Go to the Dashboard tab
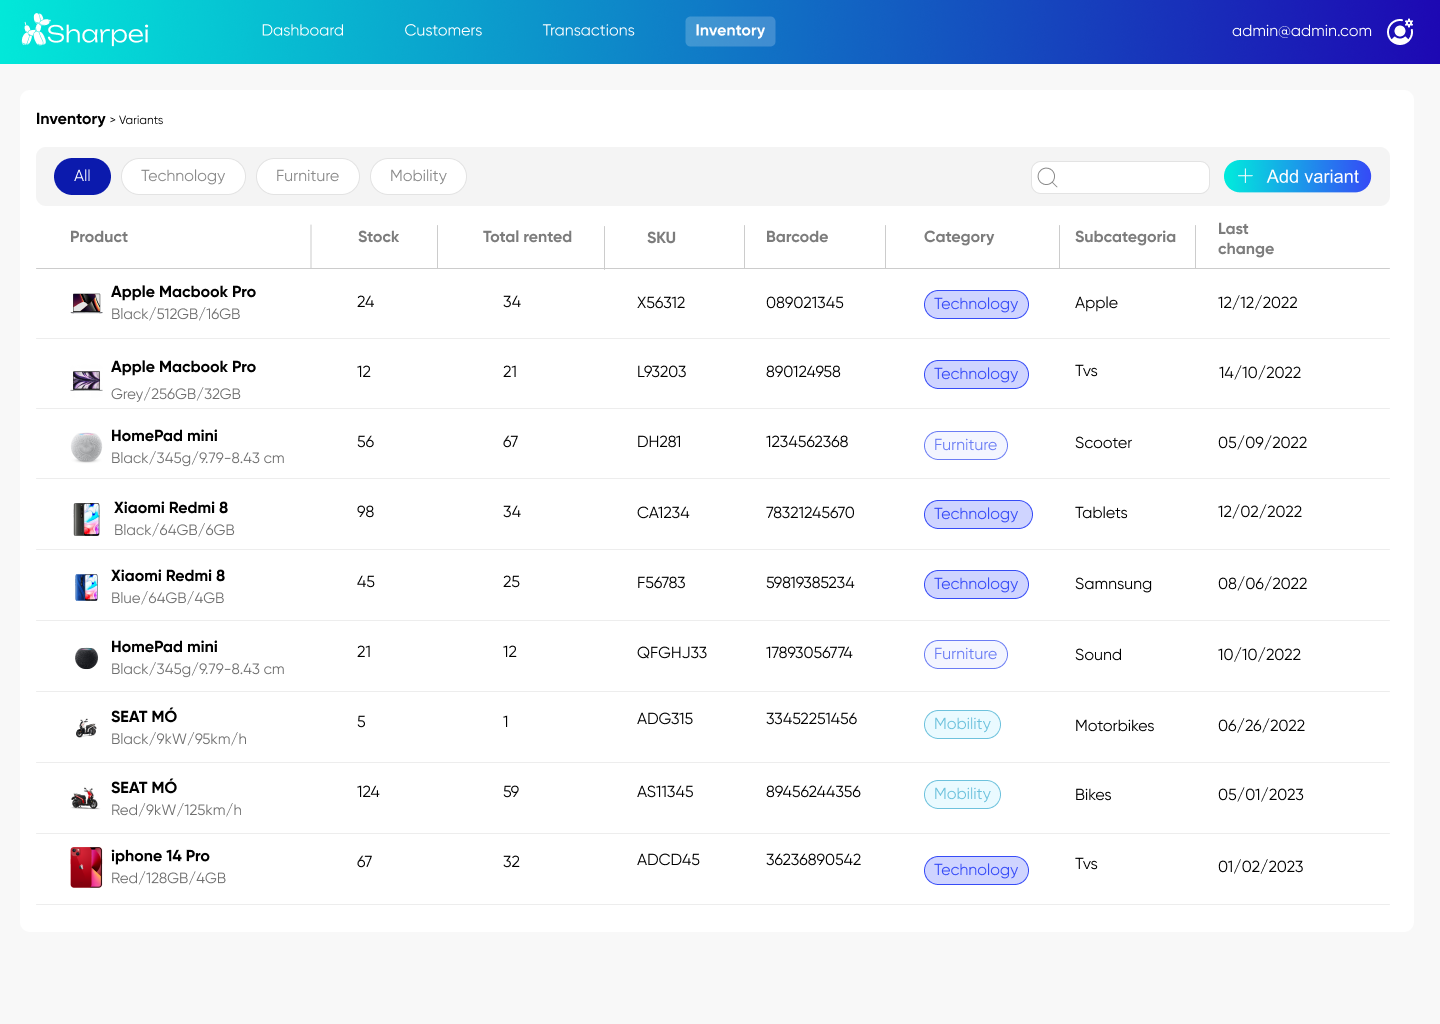The height and width of the screenshot is (1024, 1440). 303,31
